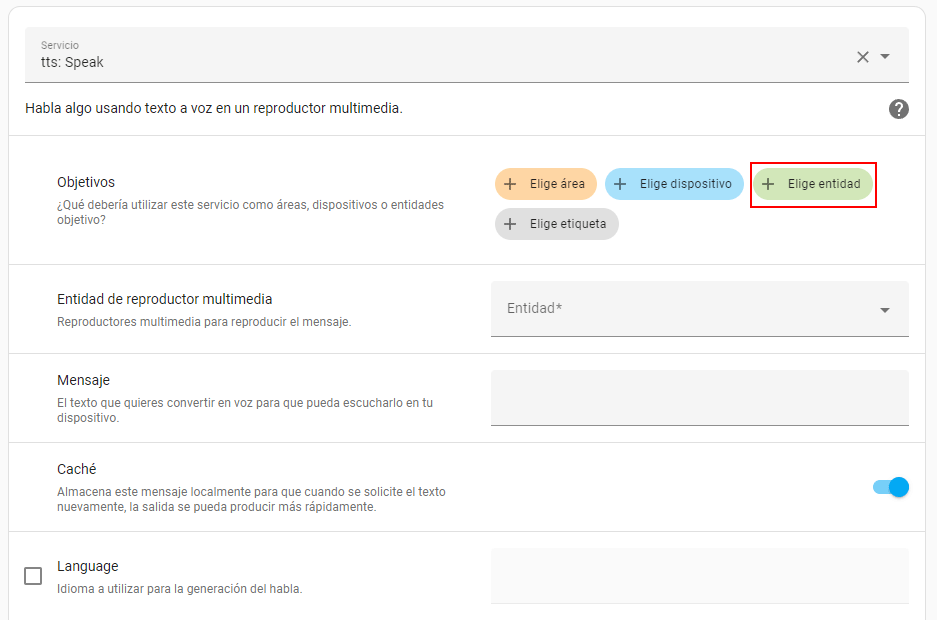Click the plus icon on Elige dispositivo
Viewport: 937px width, 620px height.
(x=620, y=184)
